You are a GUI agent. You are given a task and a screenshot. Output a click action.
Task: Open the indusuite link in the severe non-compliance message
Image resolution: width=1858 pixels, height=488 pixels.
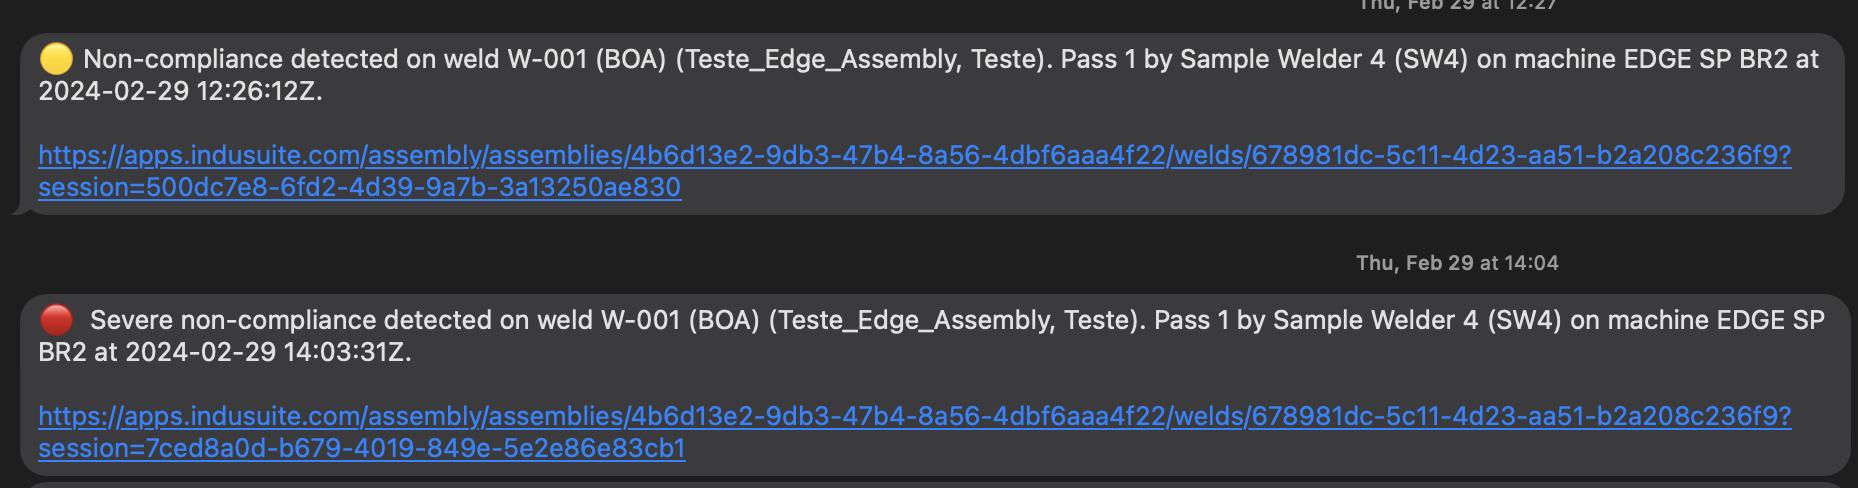pyautogui.click(x=914, y=432)
